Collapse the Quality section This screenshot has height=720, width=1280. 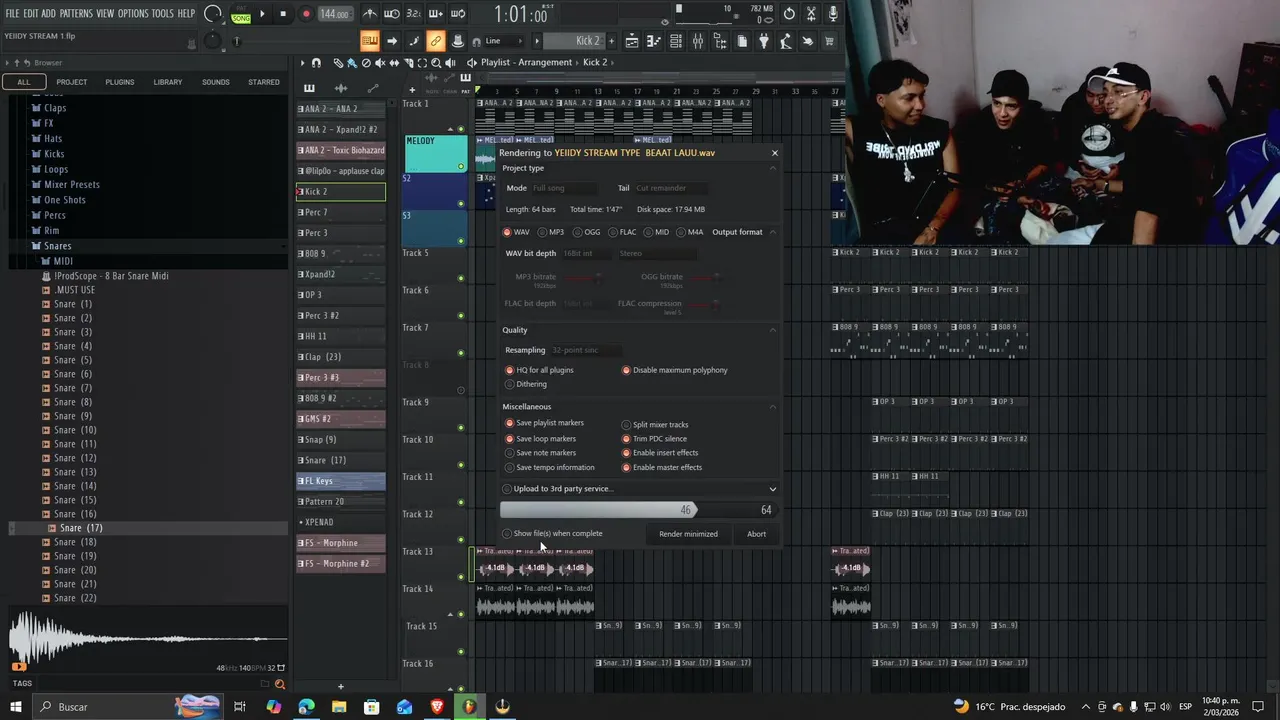pos(772,330)
